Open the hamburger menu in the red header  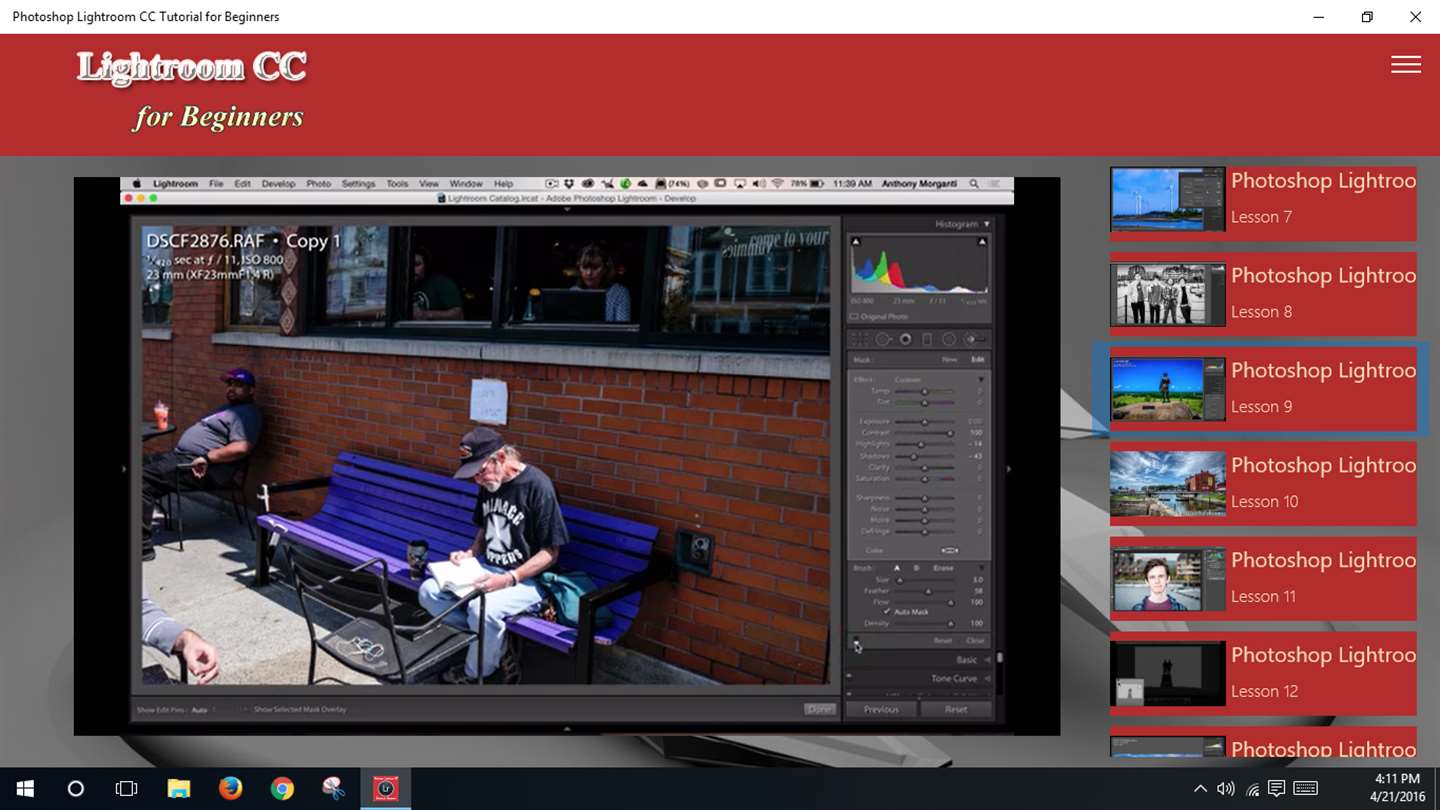(x=1406, y=64)
